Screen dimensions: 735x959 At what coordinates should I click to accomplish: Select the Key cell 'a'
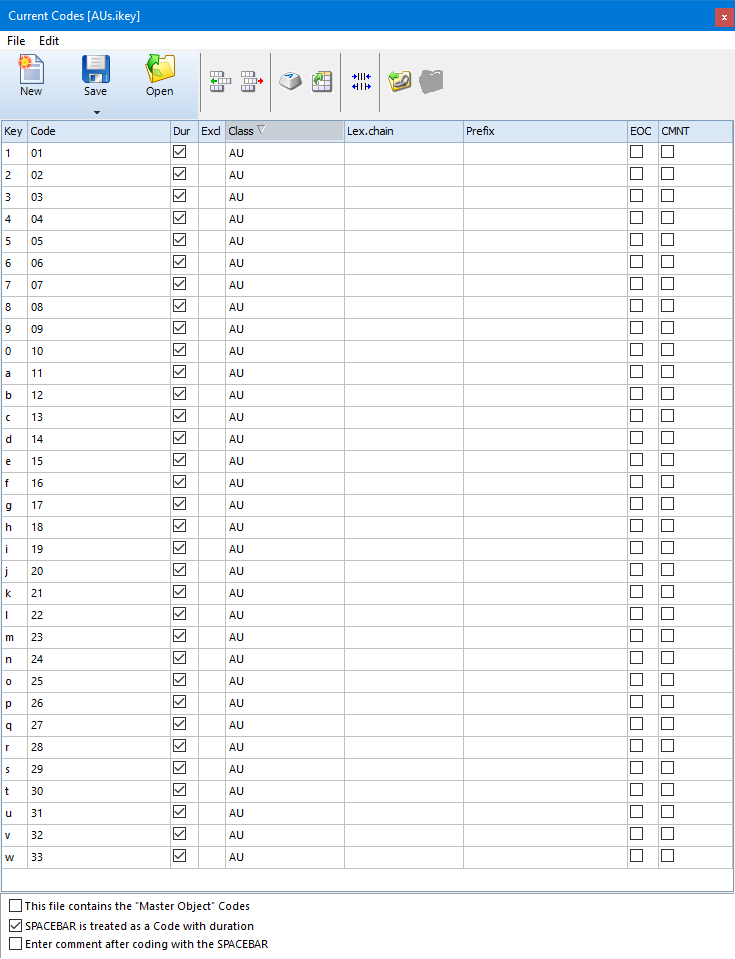pos(14,373)
